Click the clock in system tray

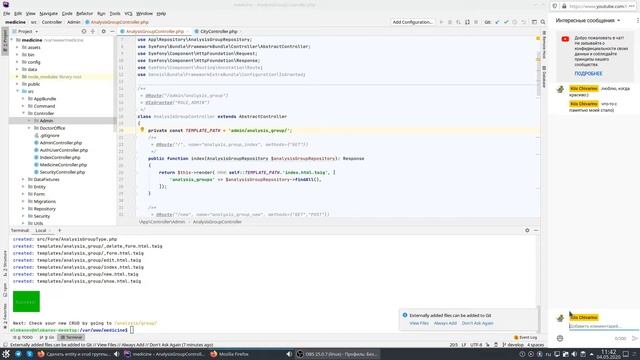point(609,354)
